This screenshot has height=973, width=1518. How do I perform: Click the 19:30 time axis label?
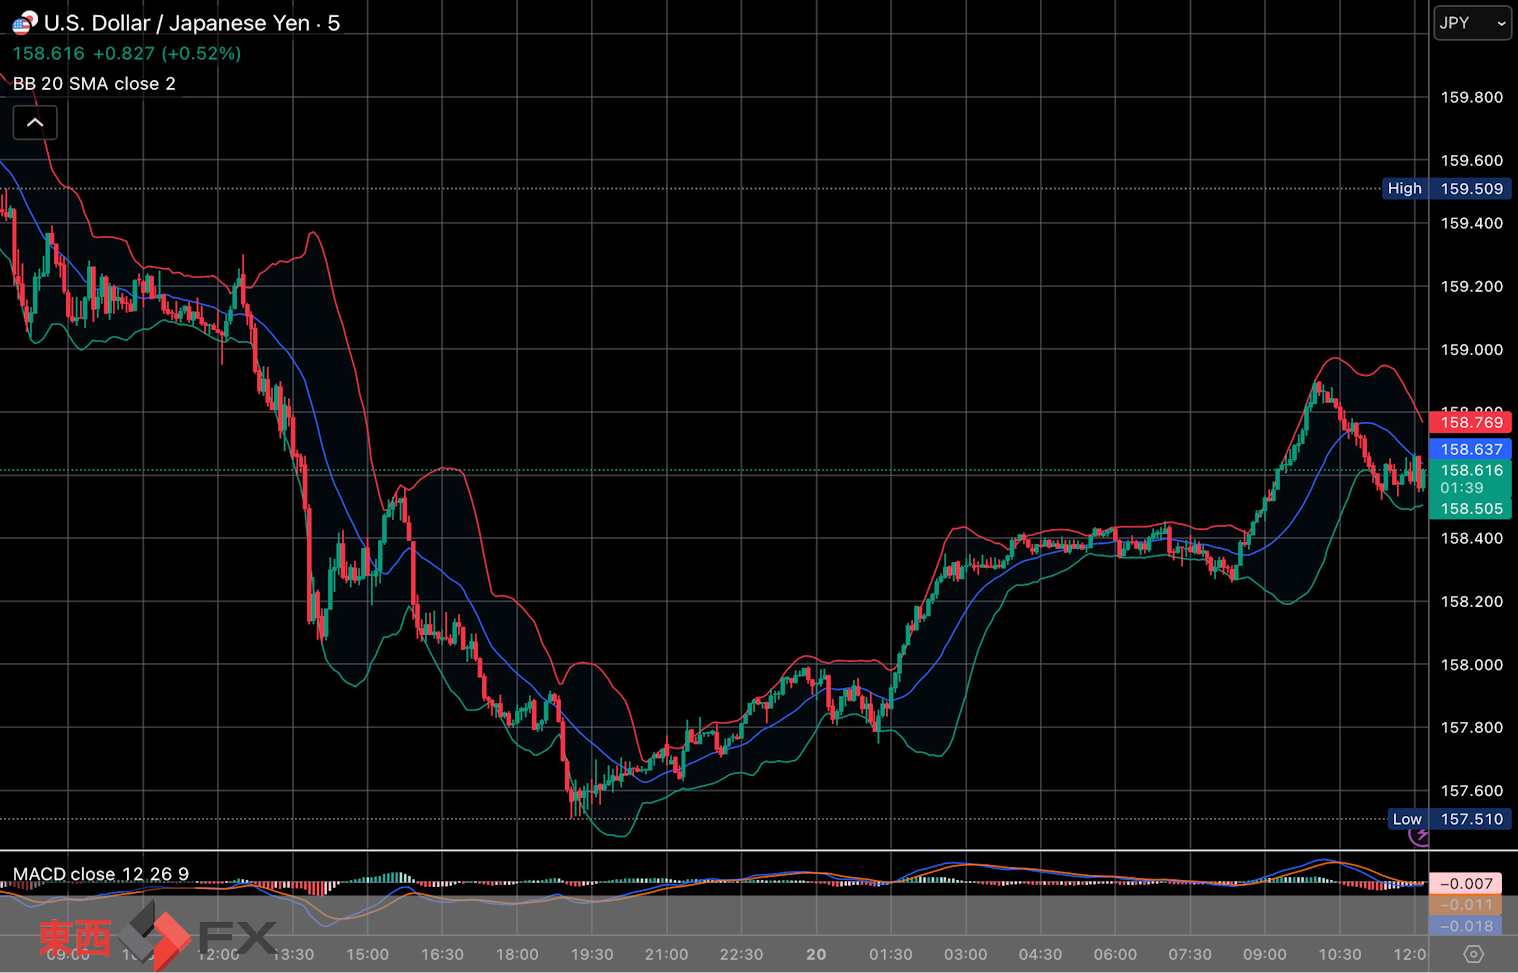click(592, 954)
